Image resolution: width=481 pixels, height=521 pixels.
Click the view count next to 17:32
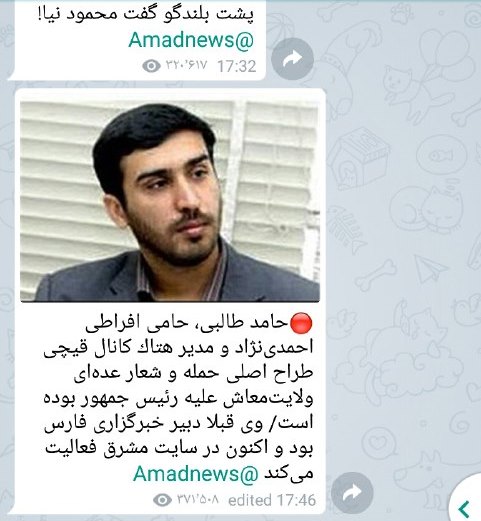pos(187,65)
